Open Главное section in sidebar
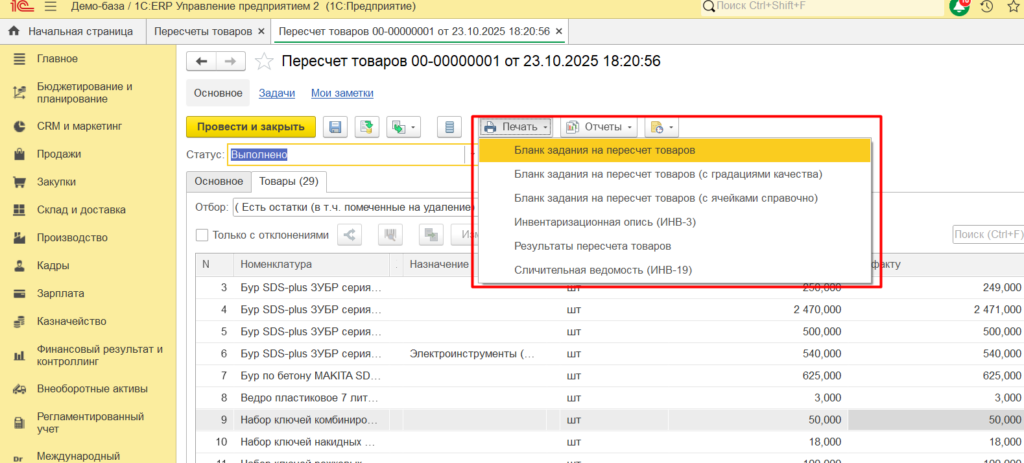This screenshot has height=463, width=1024. click(57, 59)
